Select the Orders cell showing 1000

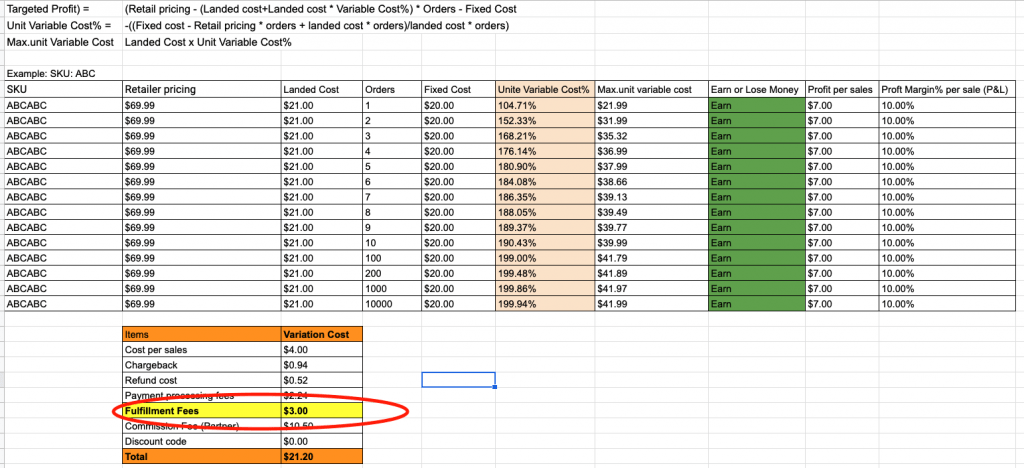coord(391,289)
